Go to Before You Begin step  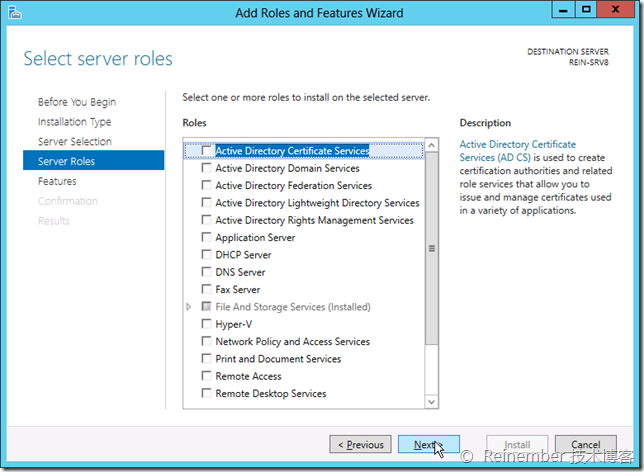77,102
